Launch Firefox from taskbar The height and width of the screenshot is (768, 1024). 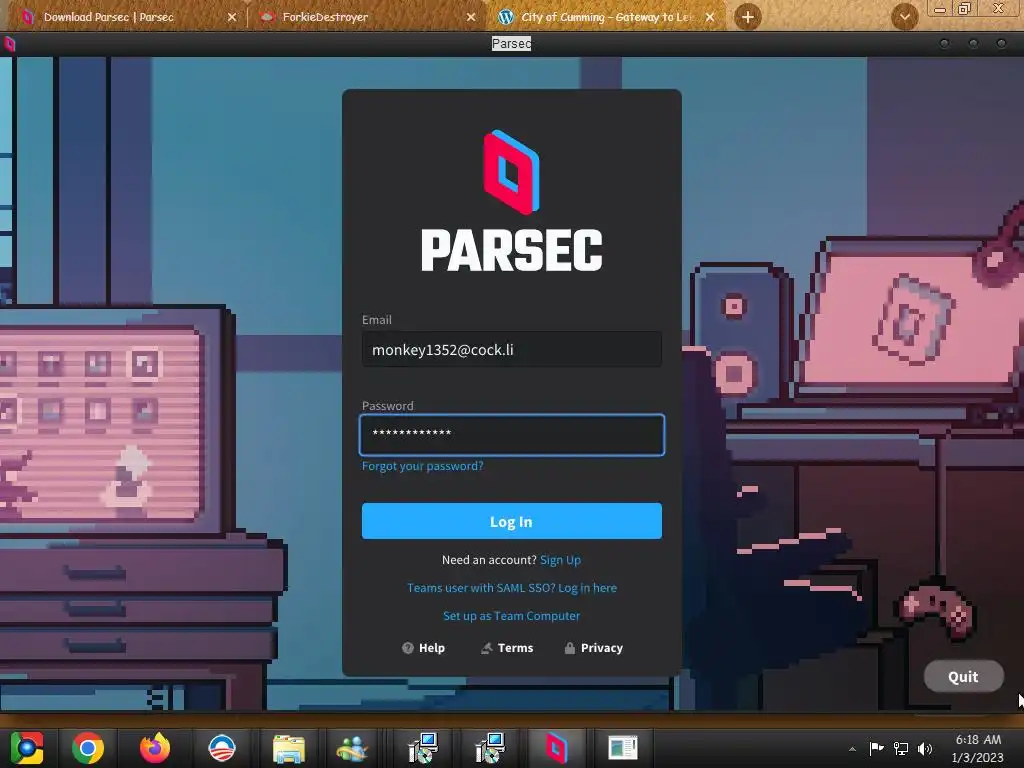155,748
